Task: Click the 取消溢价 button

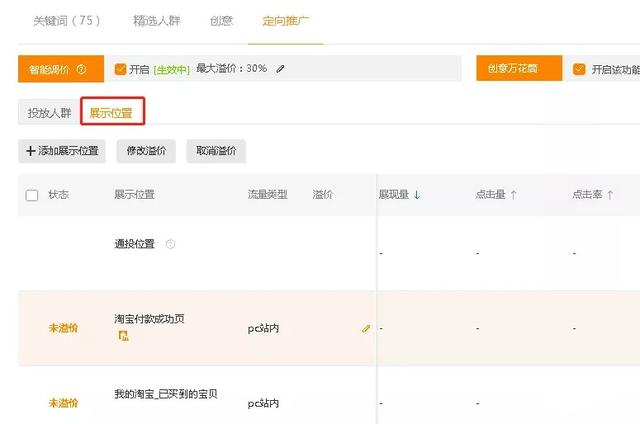Action: click(216, 151)
